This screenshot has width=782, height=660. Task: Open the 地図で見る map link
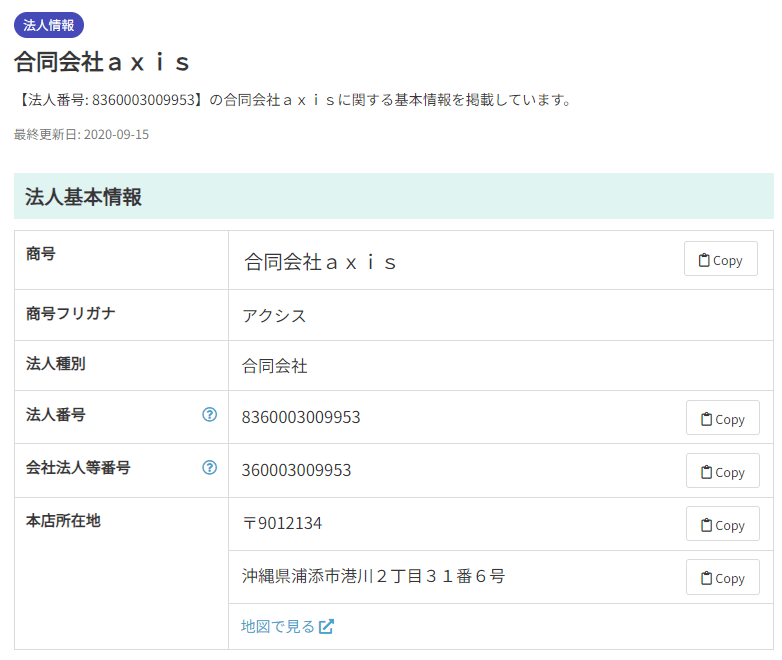278,626
